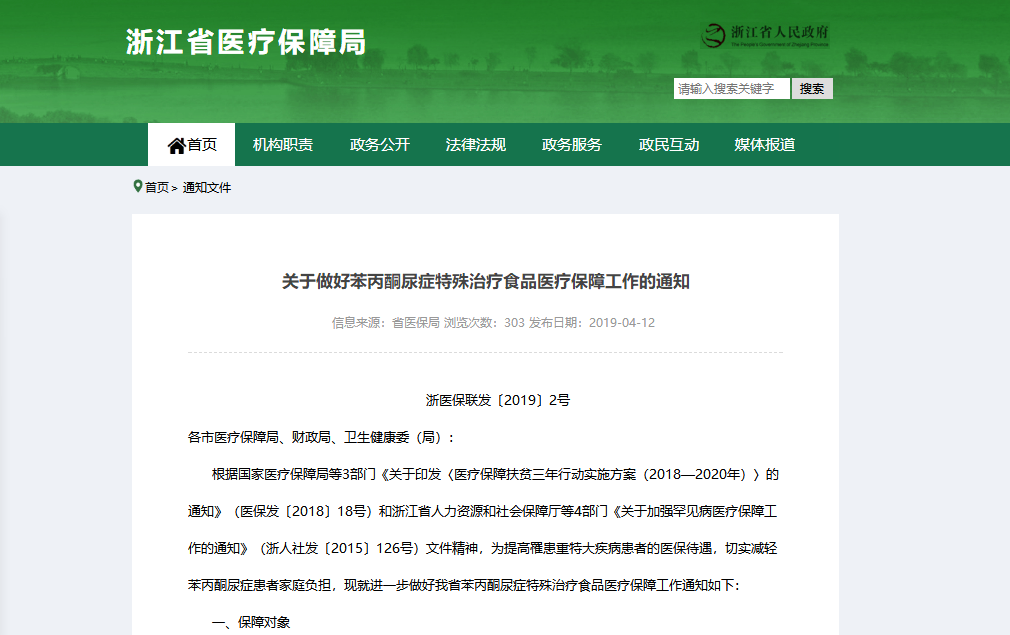Open the Zhejiang People's Government logo link
Viewport: 1010px width, 635px height.
(765, 35)
